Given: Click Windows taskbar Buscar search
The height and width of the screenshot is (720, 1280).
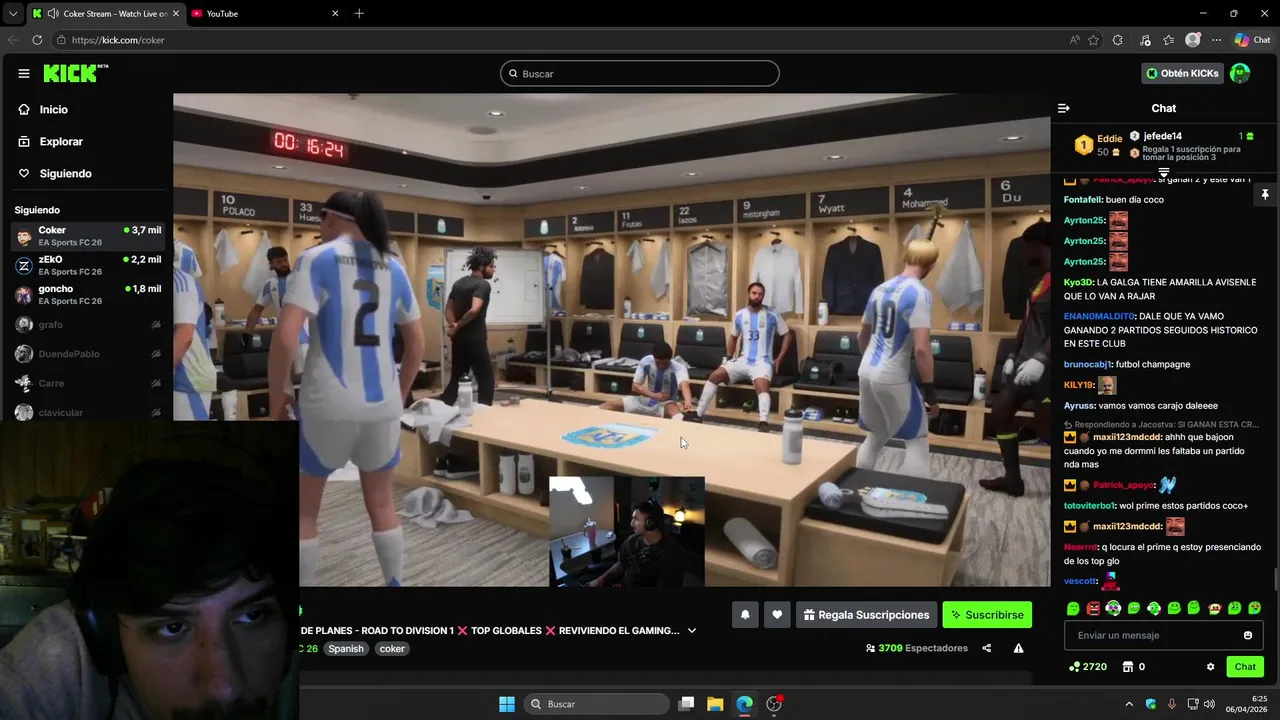Looking at the screenshot, I should tap(597, 704).
